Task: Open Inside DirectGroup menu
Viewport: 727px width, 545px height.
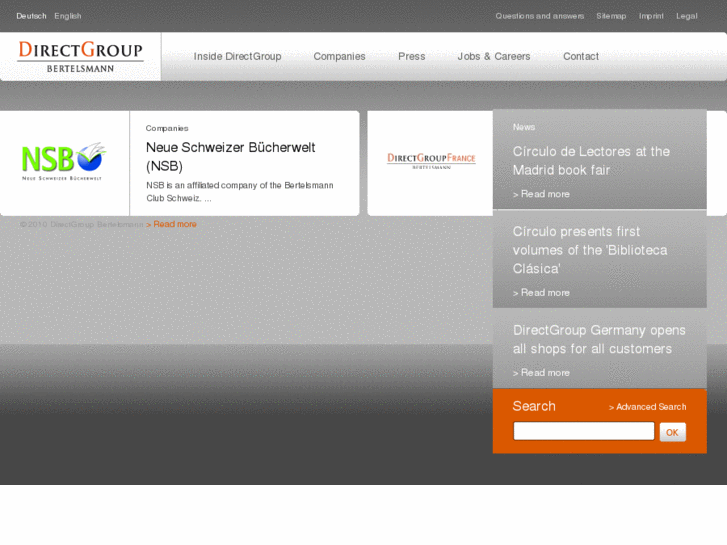Action: (x=237, y=56)
